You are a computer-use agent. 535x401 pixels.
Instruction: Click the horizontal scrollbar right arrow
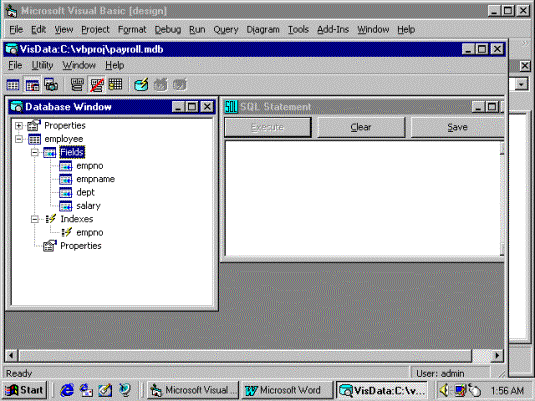pyautogui.click(x=497, y=356)
